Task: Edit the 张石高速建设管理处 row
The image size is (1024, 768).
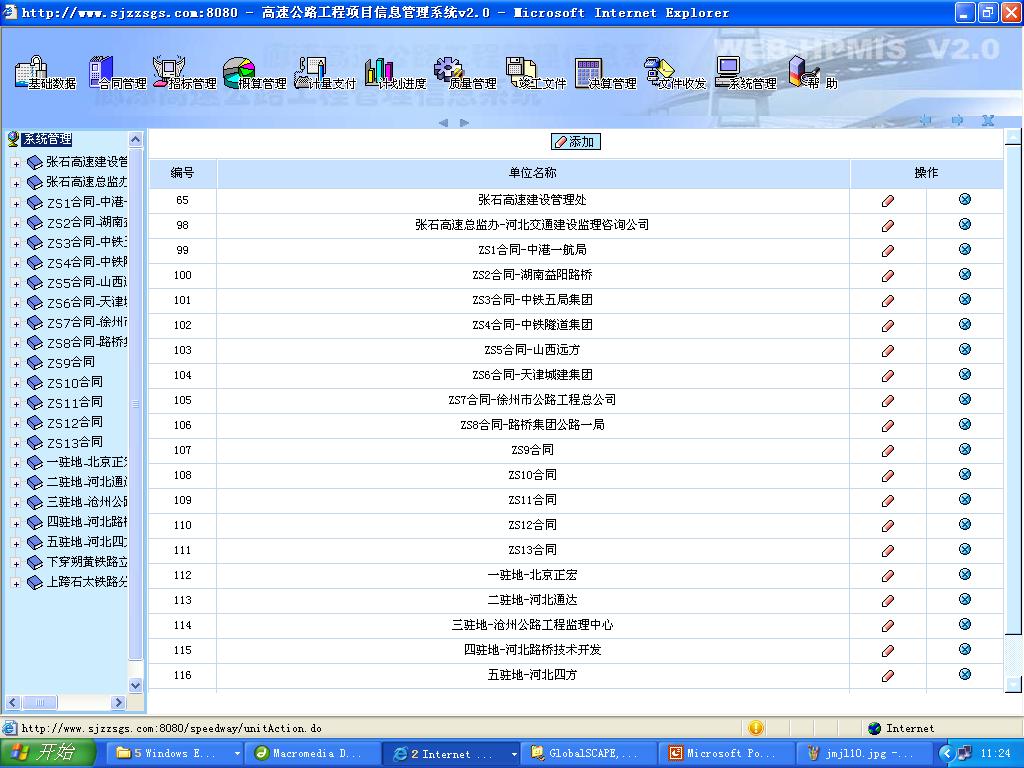Action: 888,200
